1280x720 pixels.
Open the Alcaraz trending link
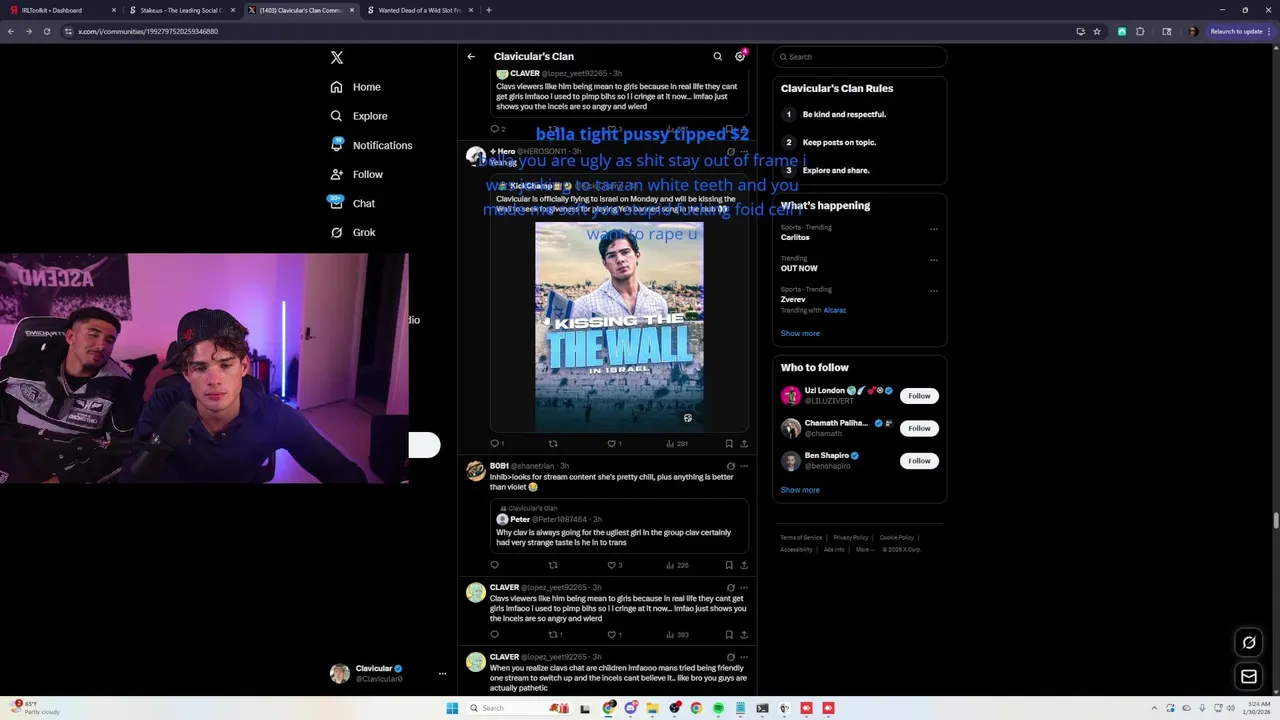(x=834, y=310)
